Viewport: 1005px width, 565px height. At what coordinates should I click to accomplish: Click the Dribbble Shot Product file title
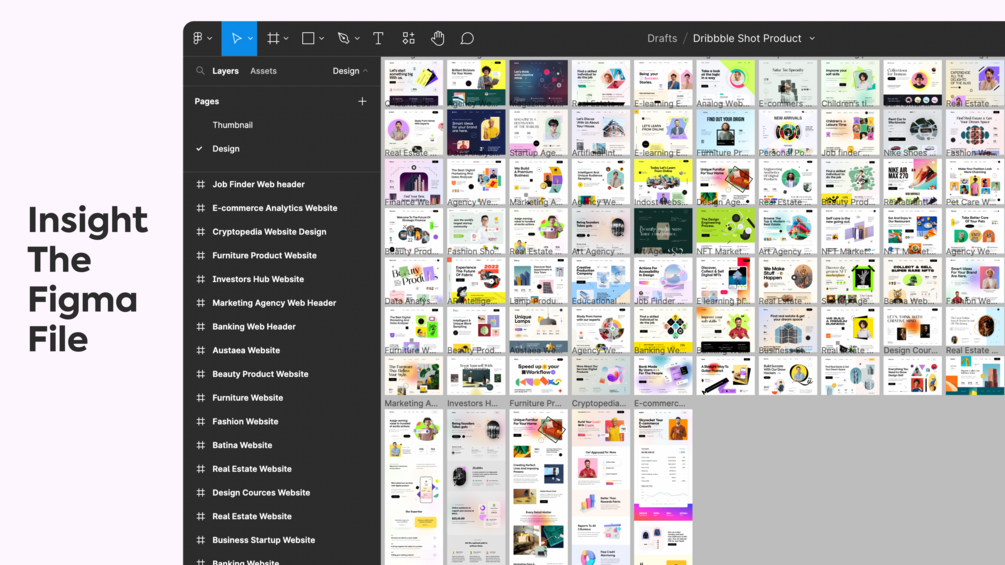click(747, 38)
